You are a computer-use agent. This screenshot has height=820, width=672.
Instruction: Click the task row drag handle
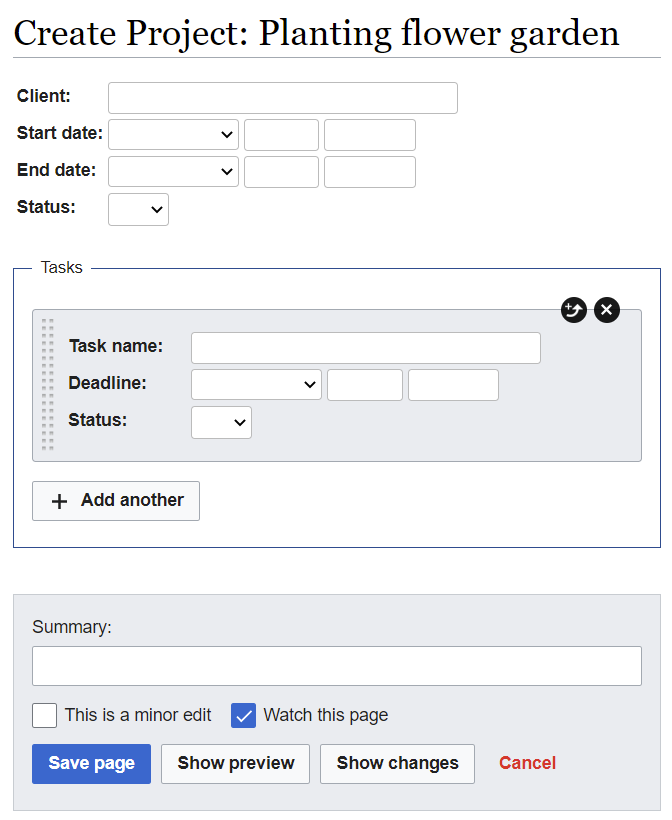tap(47, 385)
